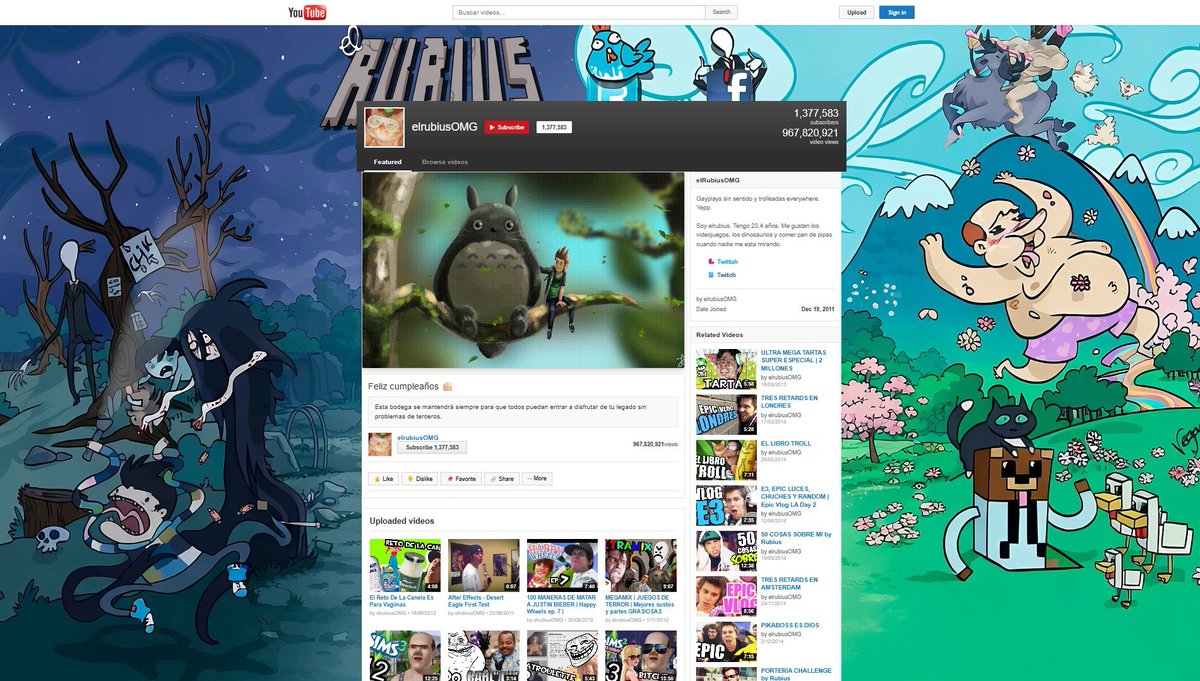Open the El Reto De La Canela title link

(404, 601)
